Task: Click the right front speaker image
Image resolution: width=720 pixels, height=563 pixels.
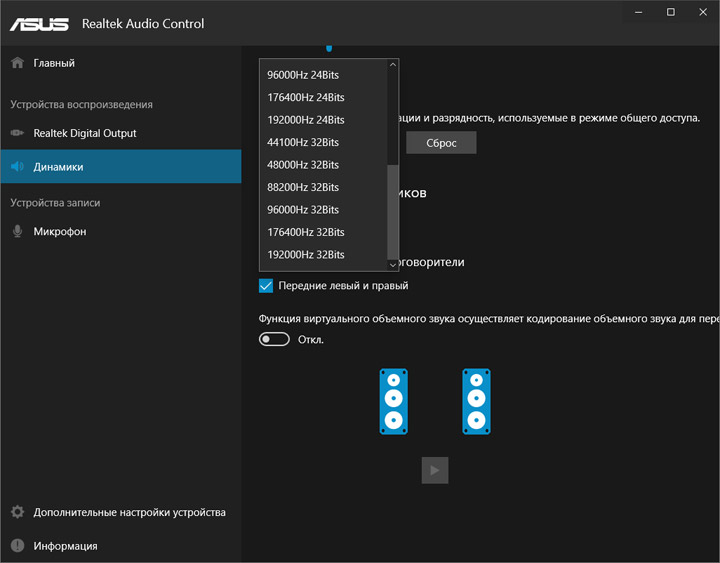Action: 476,401
